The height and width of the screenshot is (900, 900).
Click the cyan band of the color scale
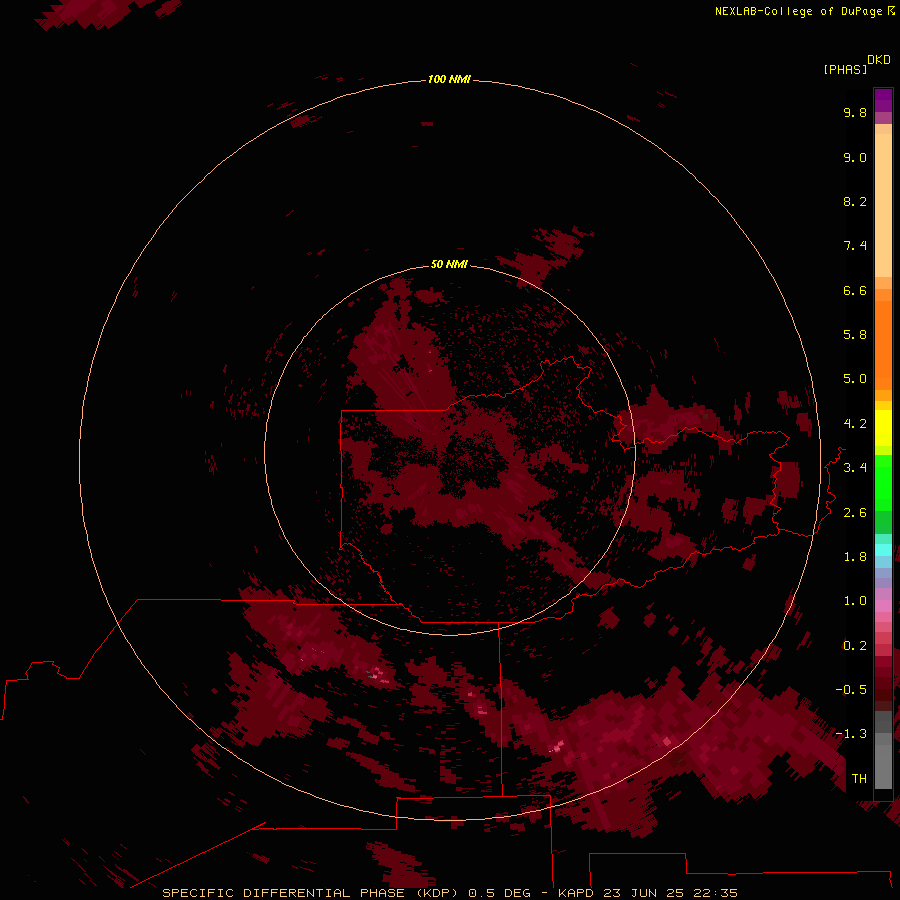[883, 550]
